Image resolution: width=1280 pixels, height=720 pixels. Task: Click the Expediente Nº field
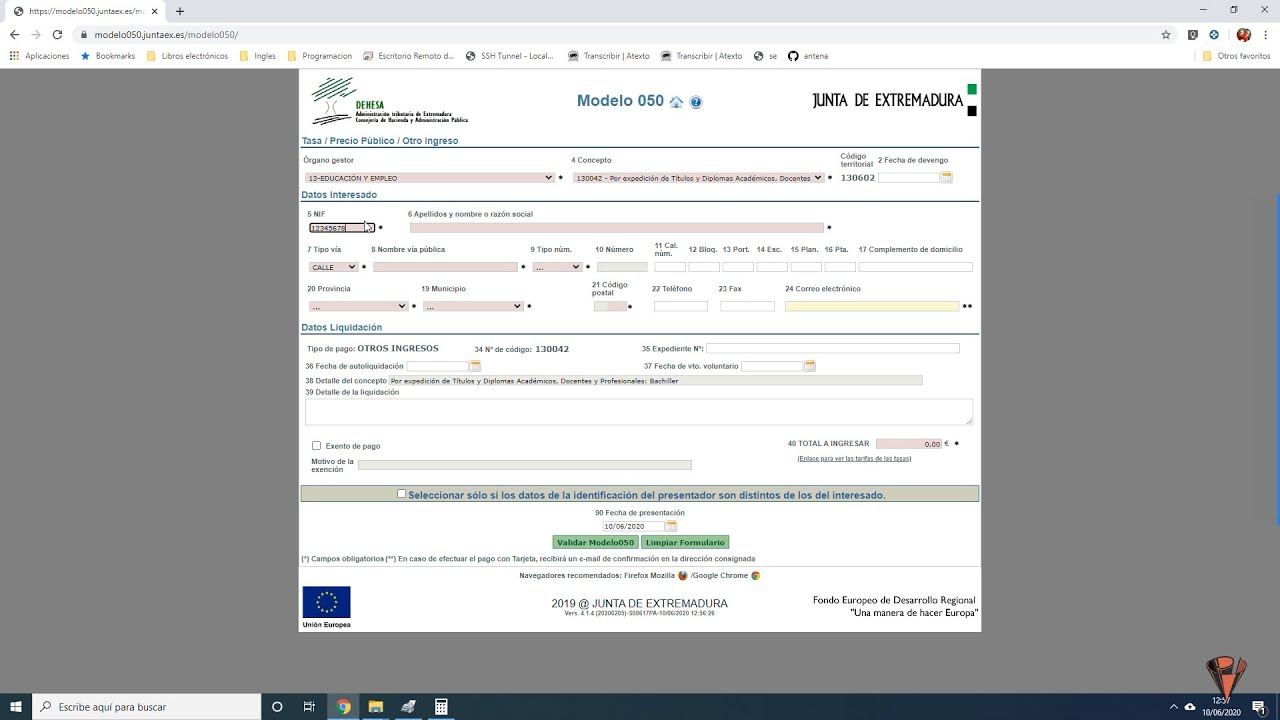click(x=833, y=348)
